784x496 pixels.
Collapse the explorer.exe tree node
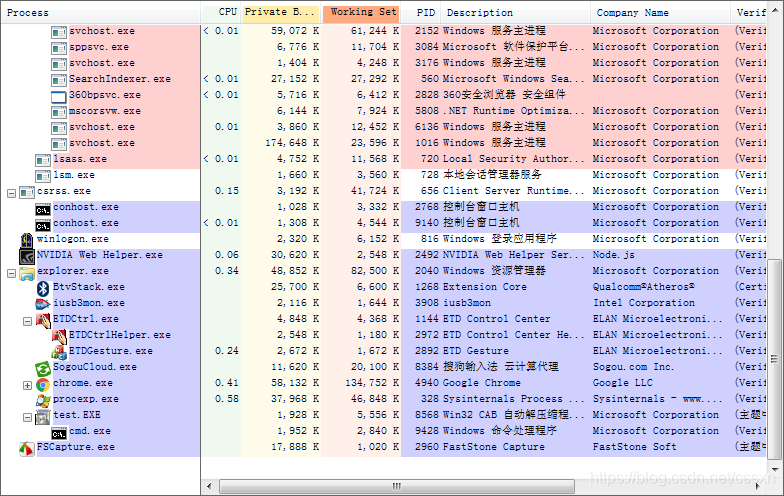coord(12,273)
